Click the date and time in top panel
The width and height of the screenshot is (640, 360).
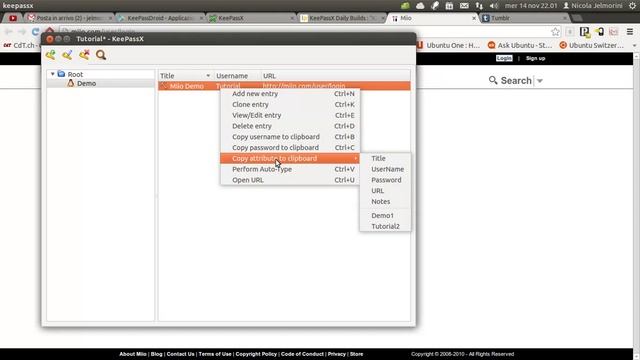pyautogui.click(x=531, y=6)
